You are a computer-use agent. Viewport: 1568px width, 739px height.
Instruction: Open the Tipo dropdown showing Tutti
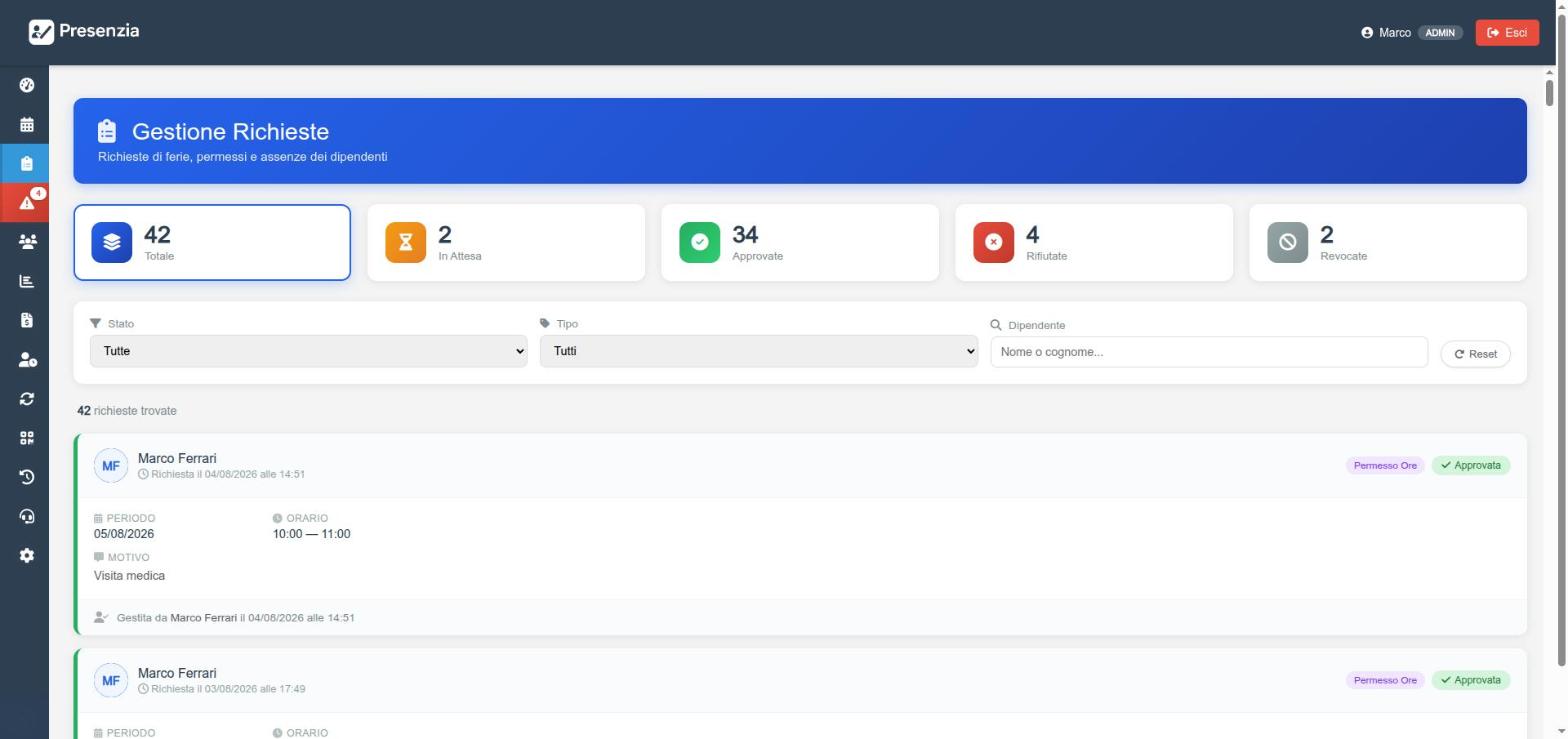point(758,351)
